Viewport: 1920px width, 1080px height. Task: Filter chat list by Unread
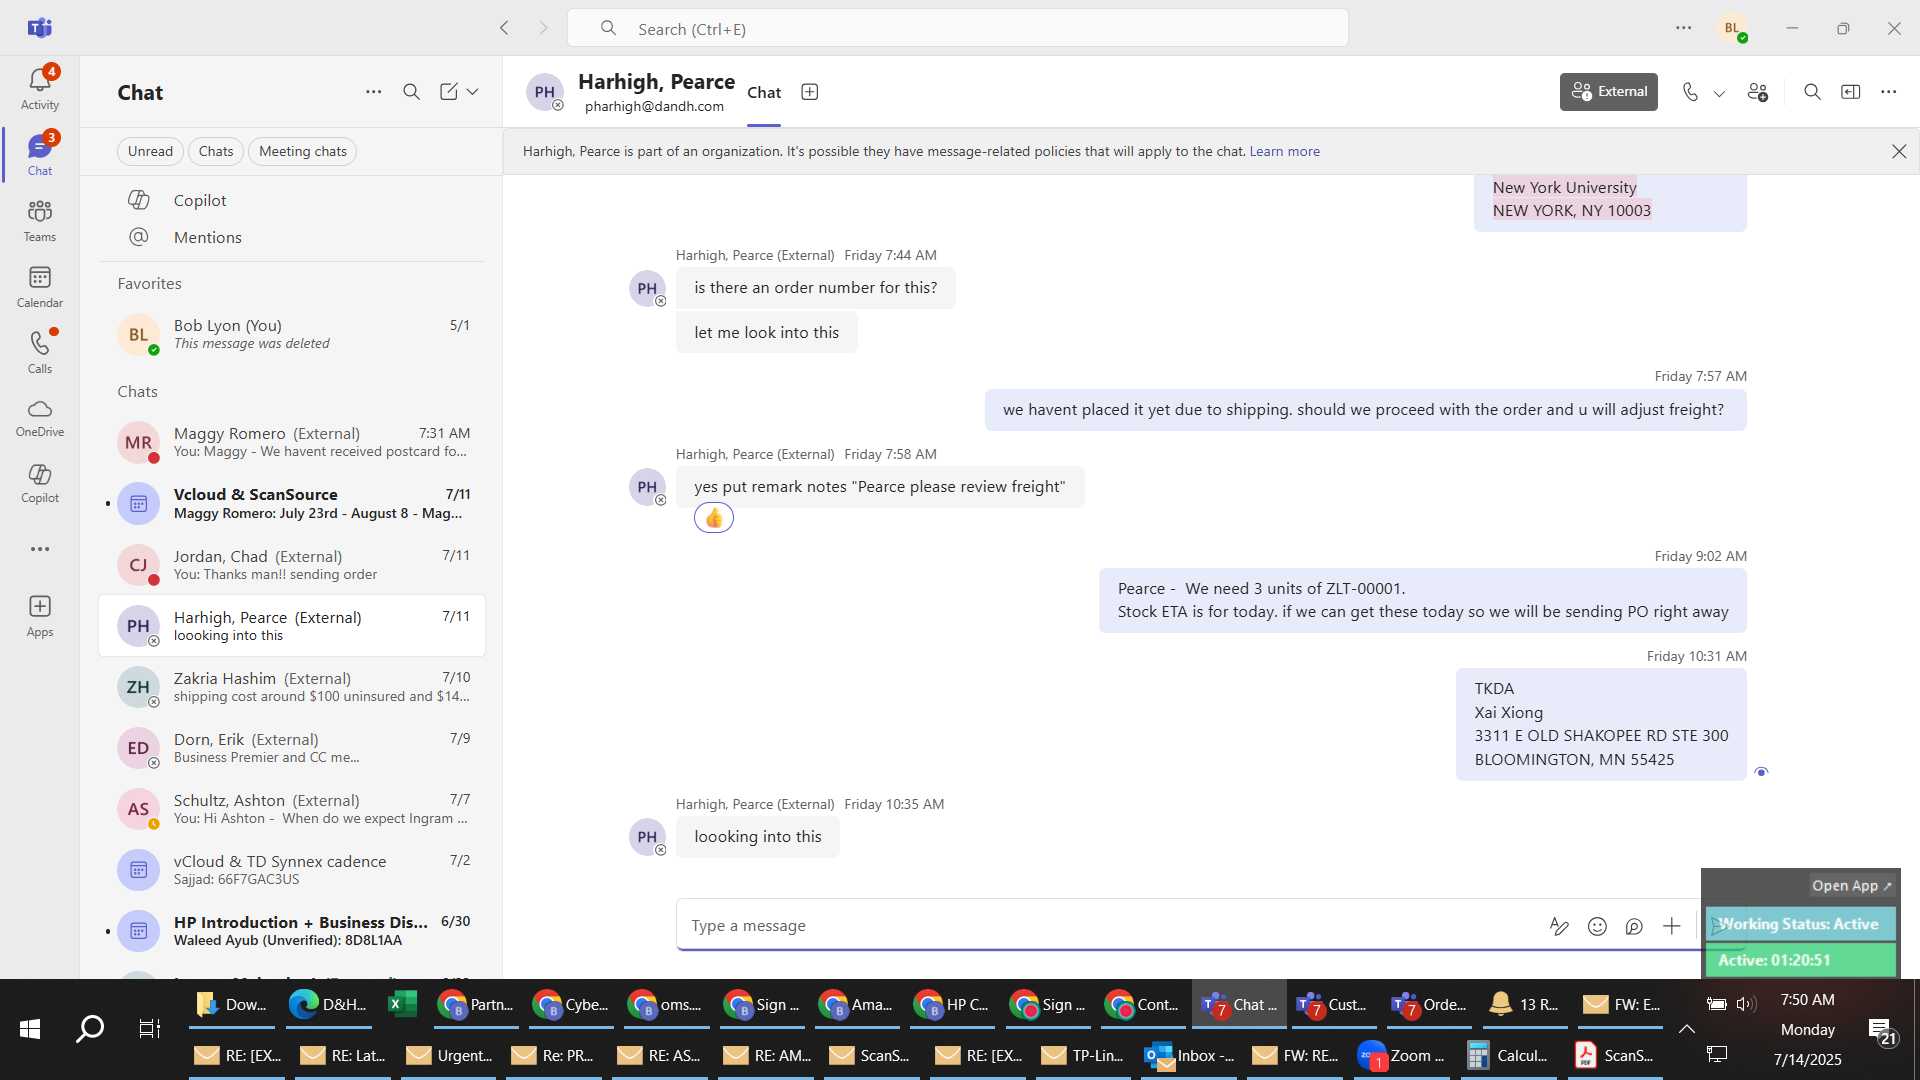150,151
